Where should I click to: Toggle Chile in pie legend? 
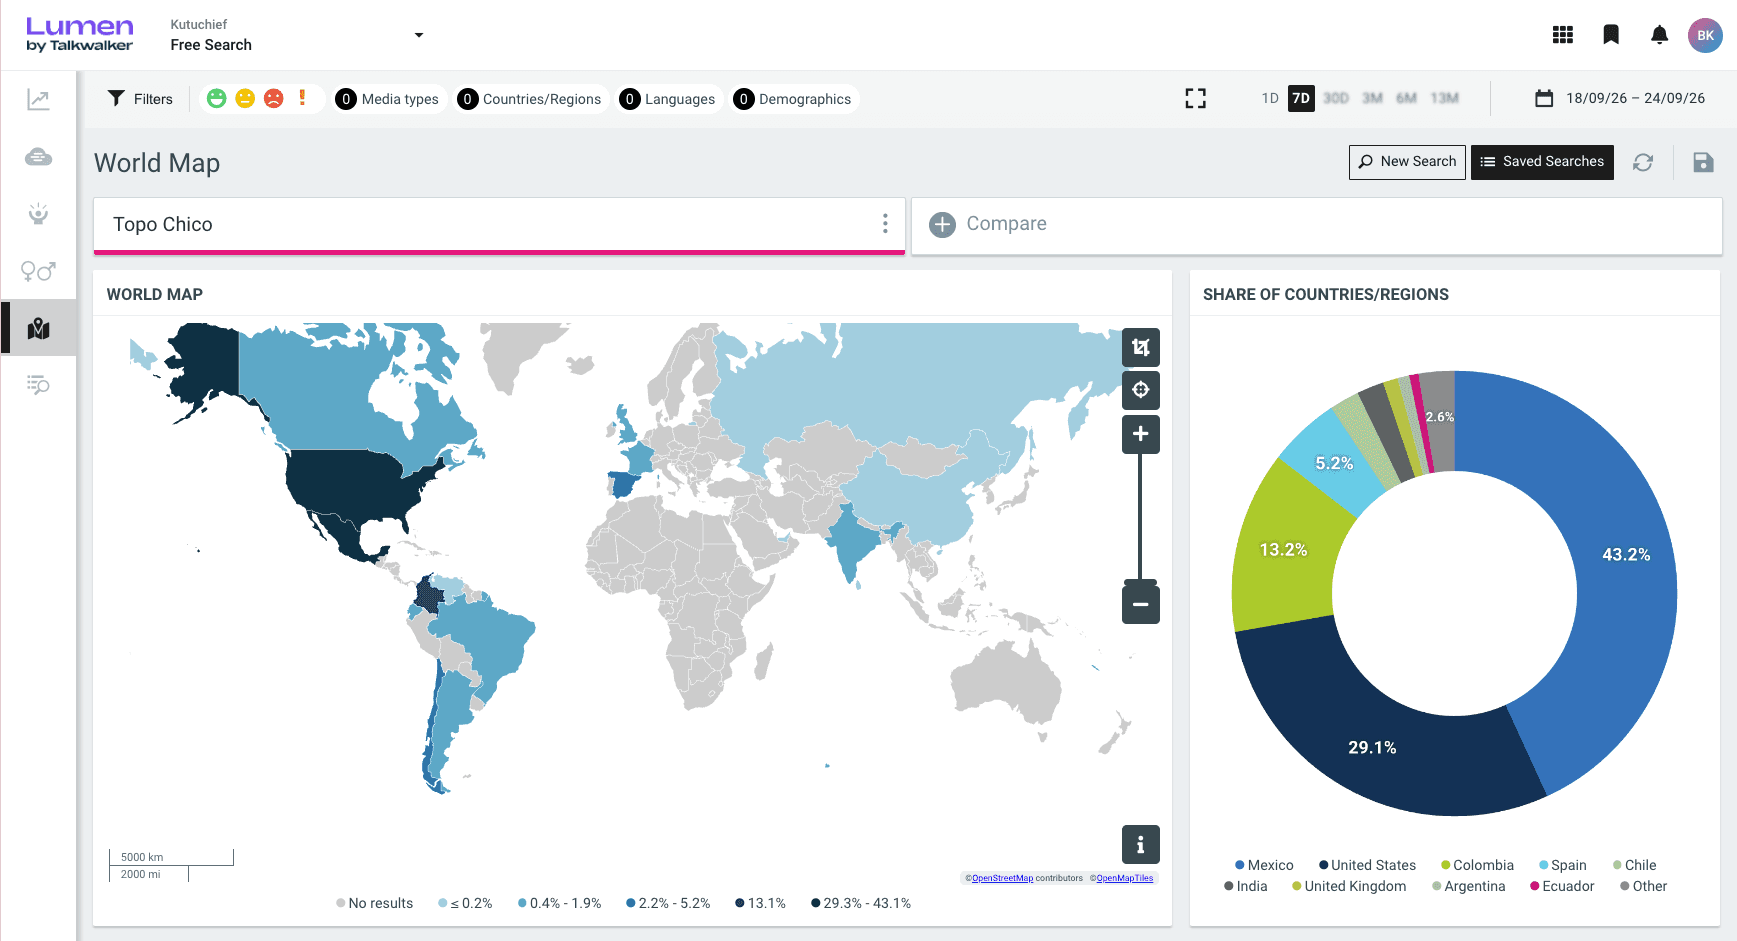pos(1634,865)
